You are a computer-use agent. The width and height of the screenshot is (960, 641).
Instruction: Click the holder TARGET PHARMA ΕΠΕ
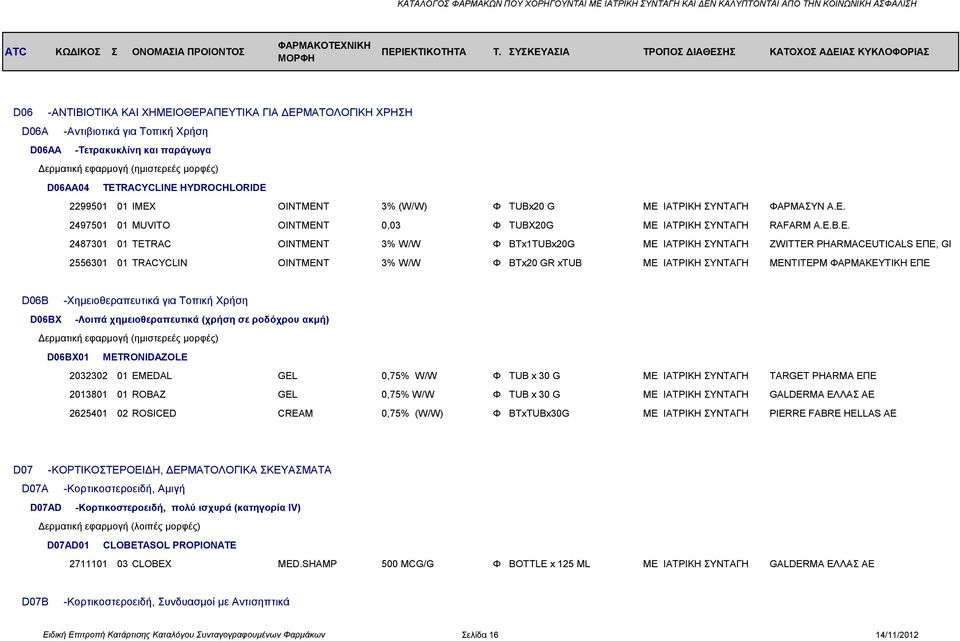(x=823, y=376)
